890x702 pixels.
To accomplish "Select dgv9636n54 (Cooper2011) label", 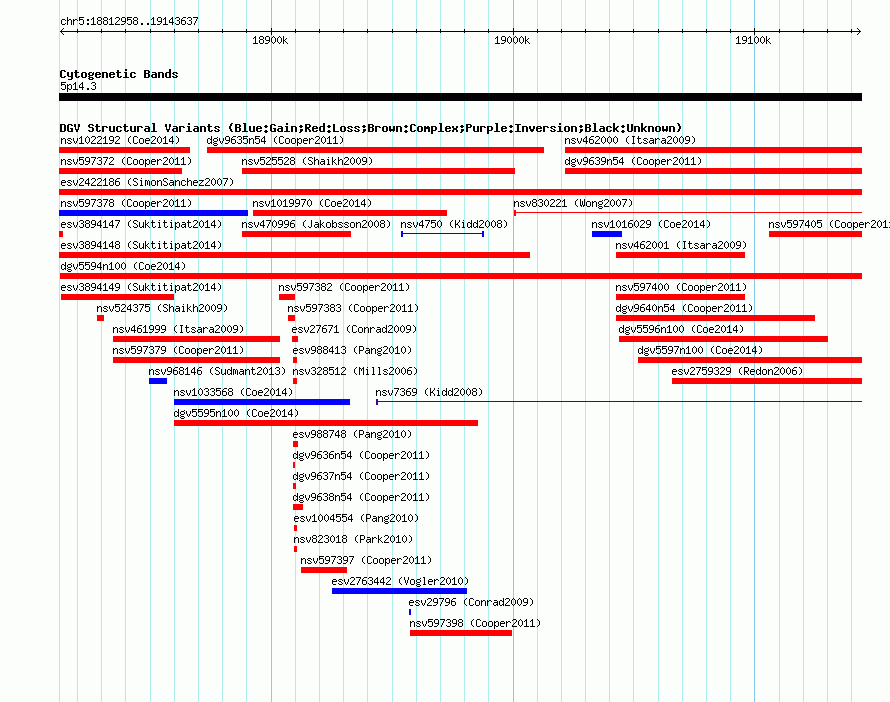I will click(x=361, y=455).
